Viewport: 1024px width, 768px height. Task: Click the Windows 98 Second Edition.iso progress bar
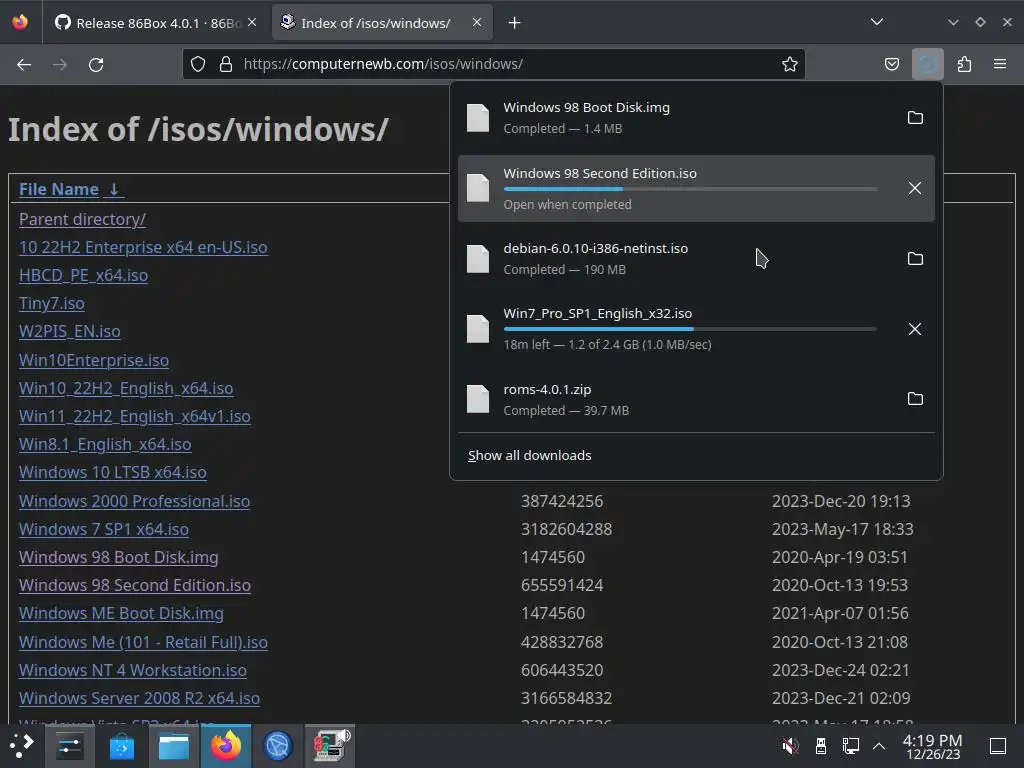[x=690, y=189]
